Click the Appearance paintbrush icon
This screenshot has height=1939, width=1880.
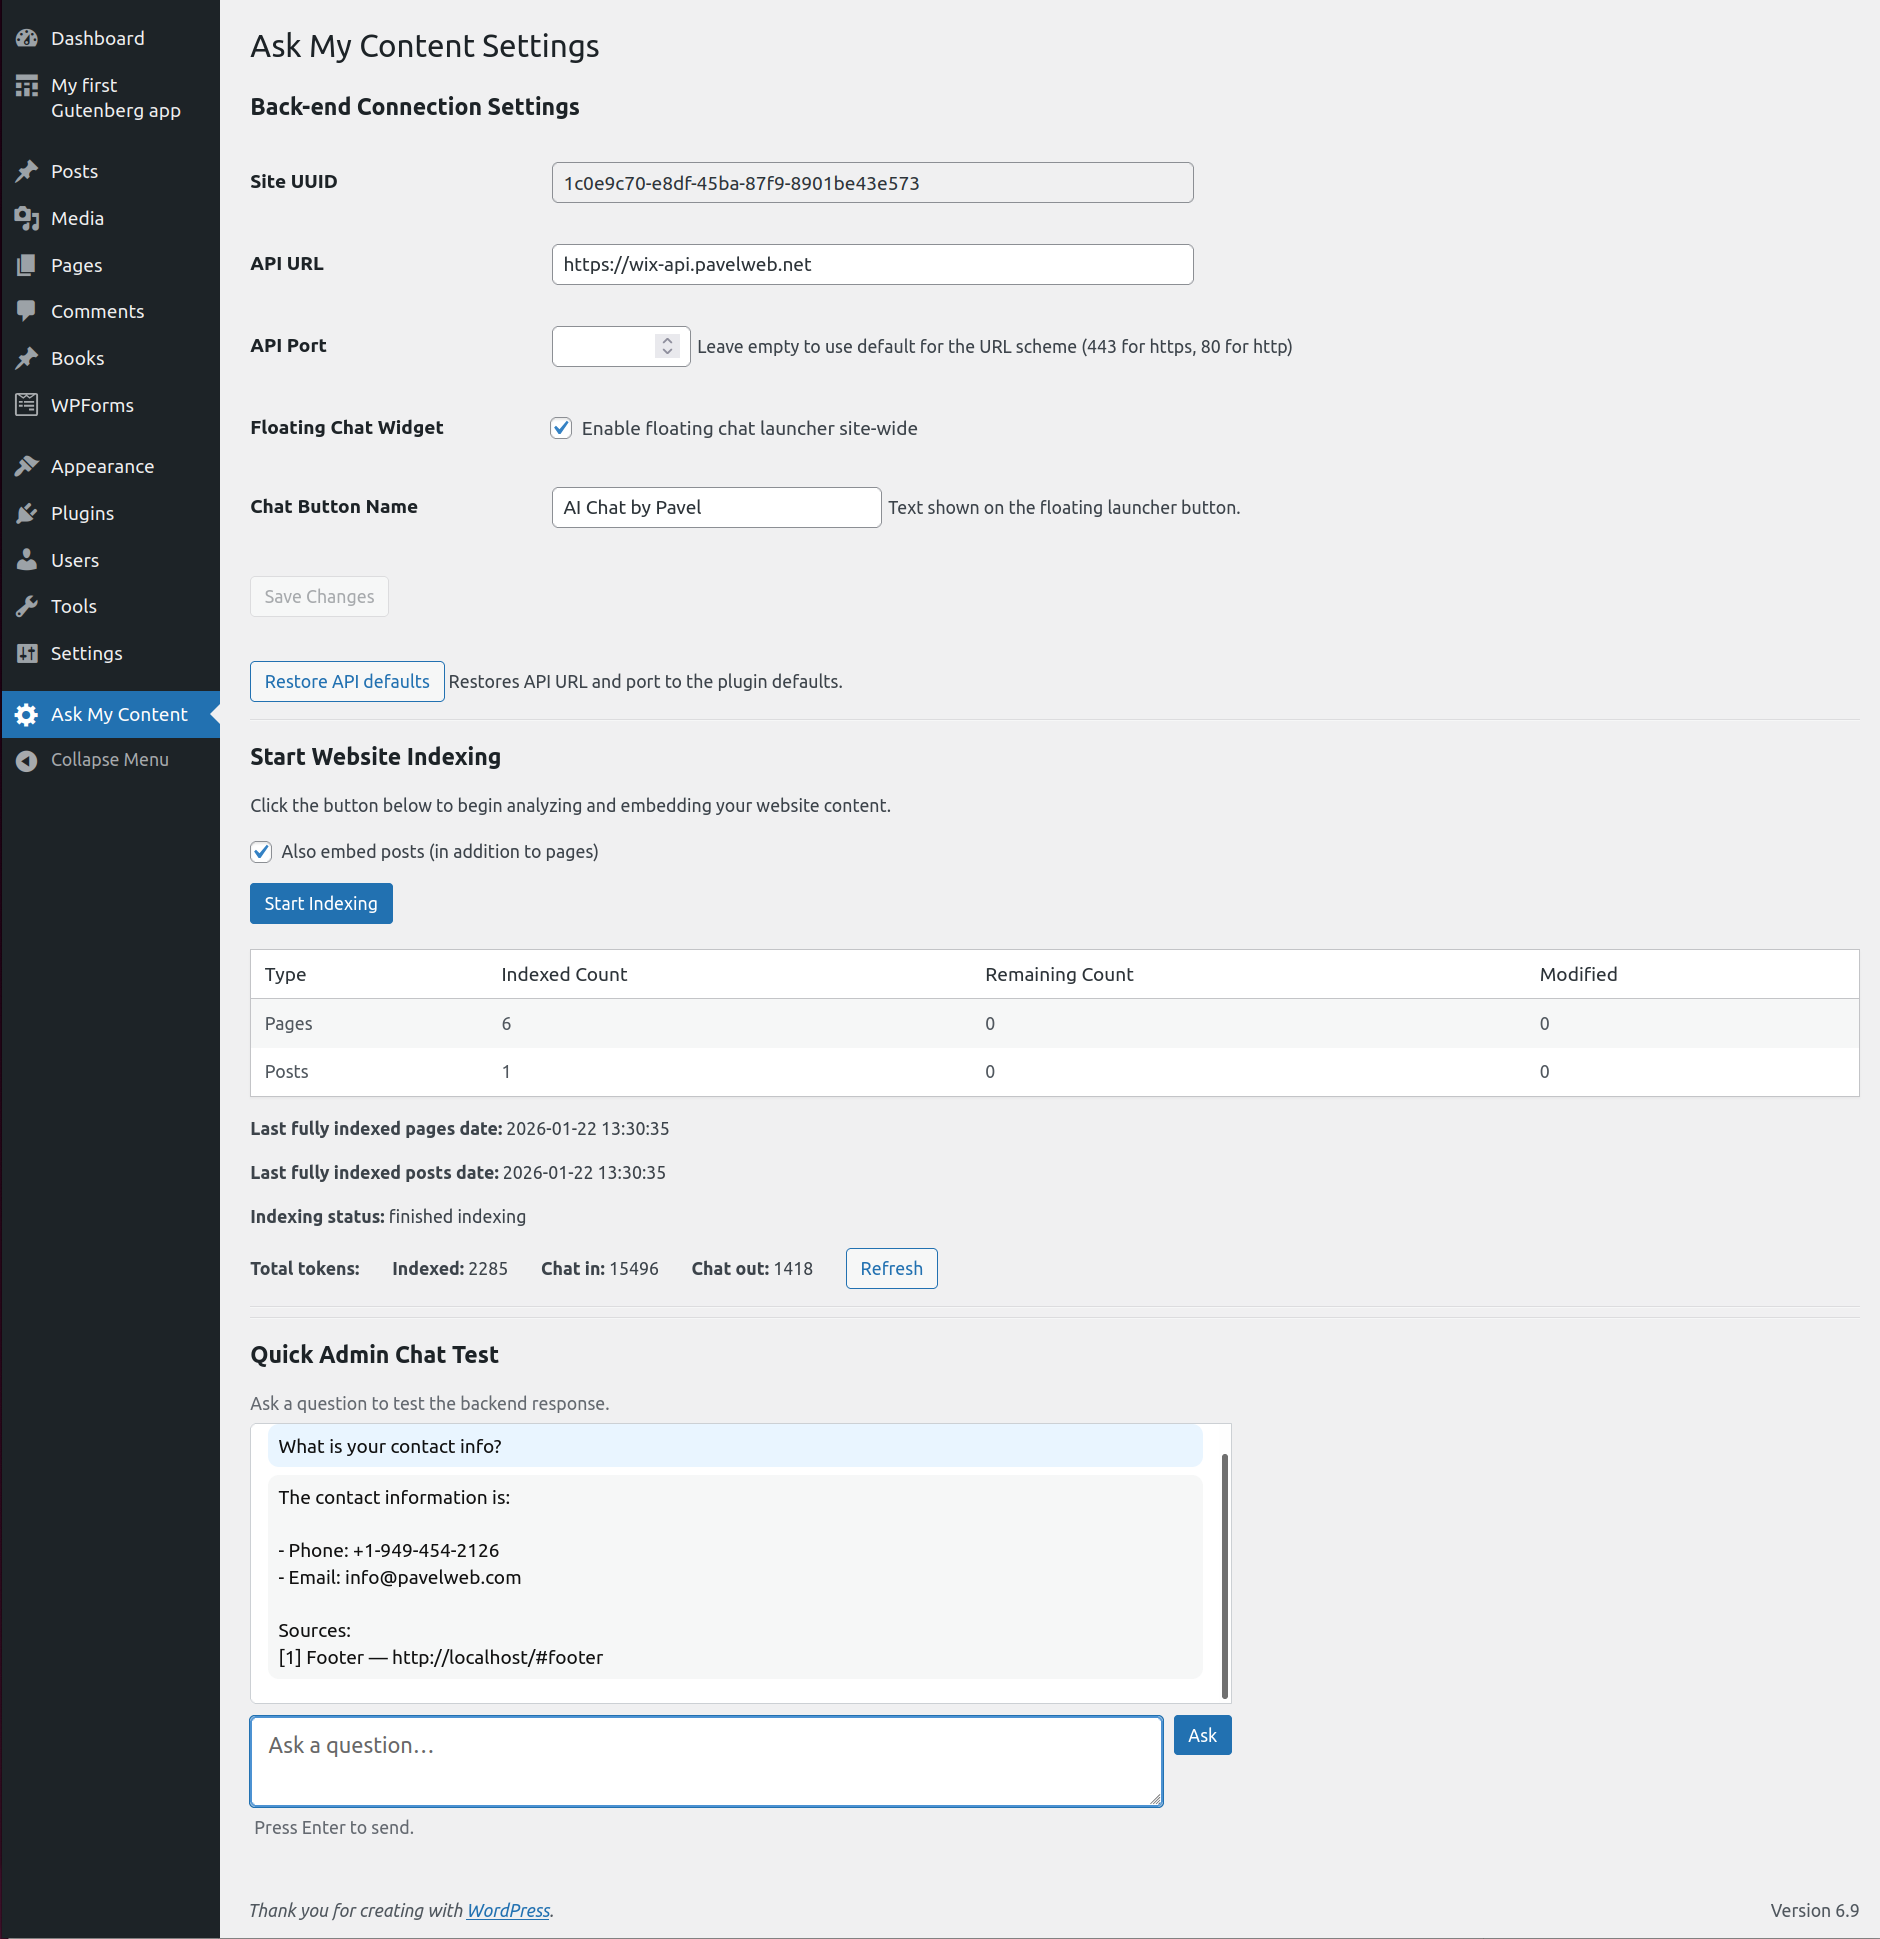(x=27, y=466)
